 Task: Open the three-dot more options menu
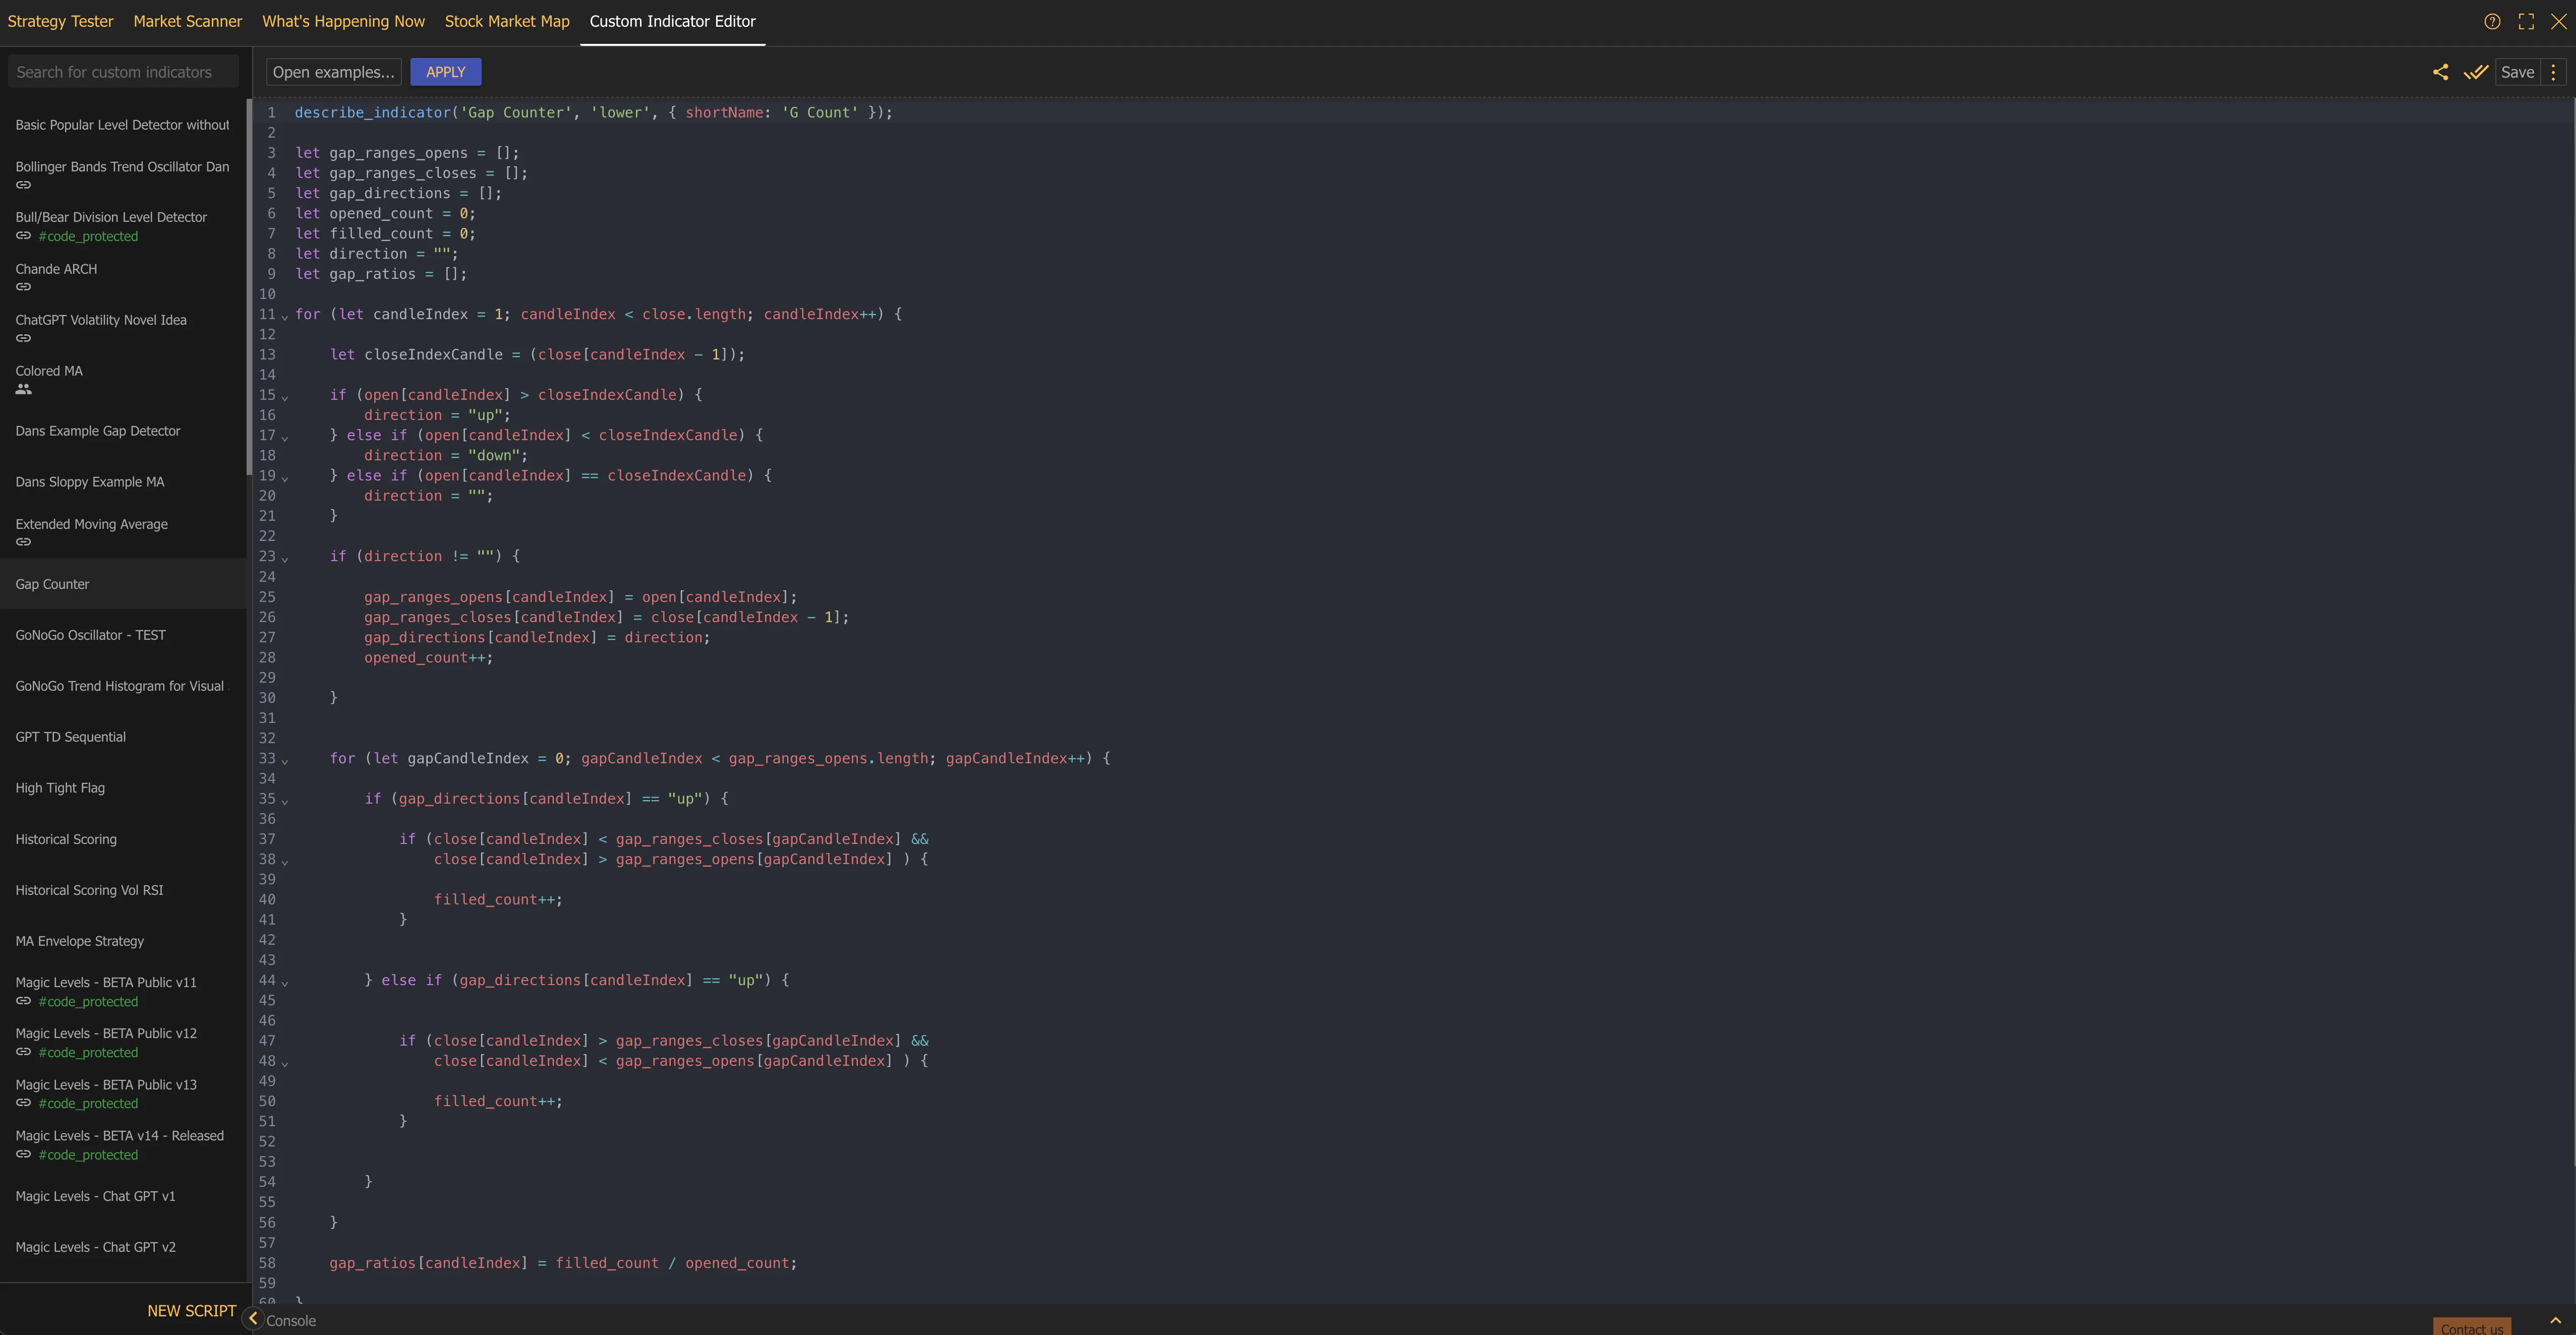point(2553,72)
